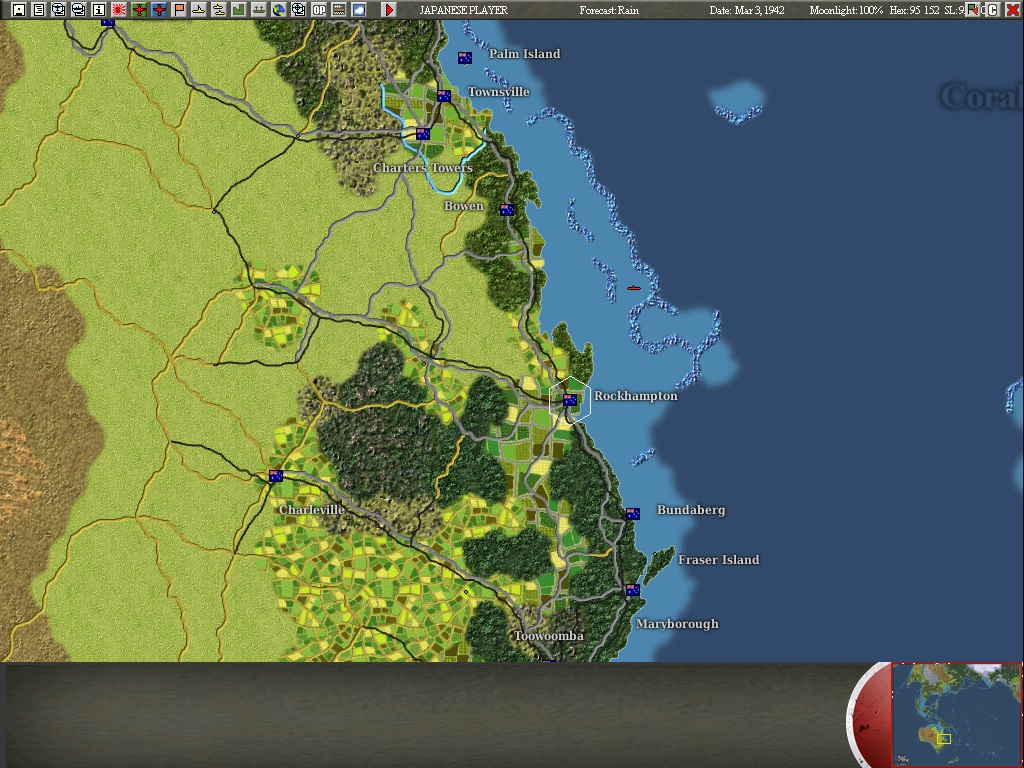Click the green base silhouette icon
Viewport: 1024px width, 768px height.
pyautogui.click(x=238, y=10)
